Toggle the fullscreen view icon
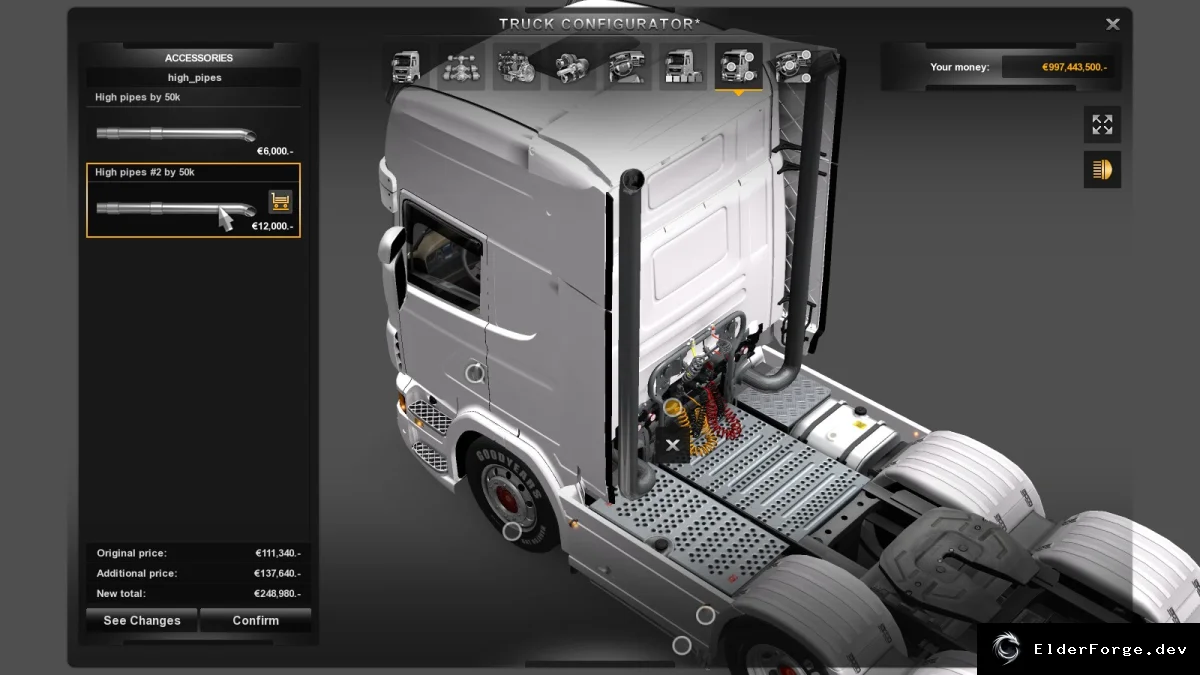 pyautogui.click(x=1102, y=125)
